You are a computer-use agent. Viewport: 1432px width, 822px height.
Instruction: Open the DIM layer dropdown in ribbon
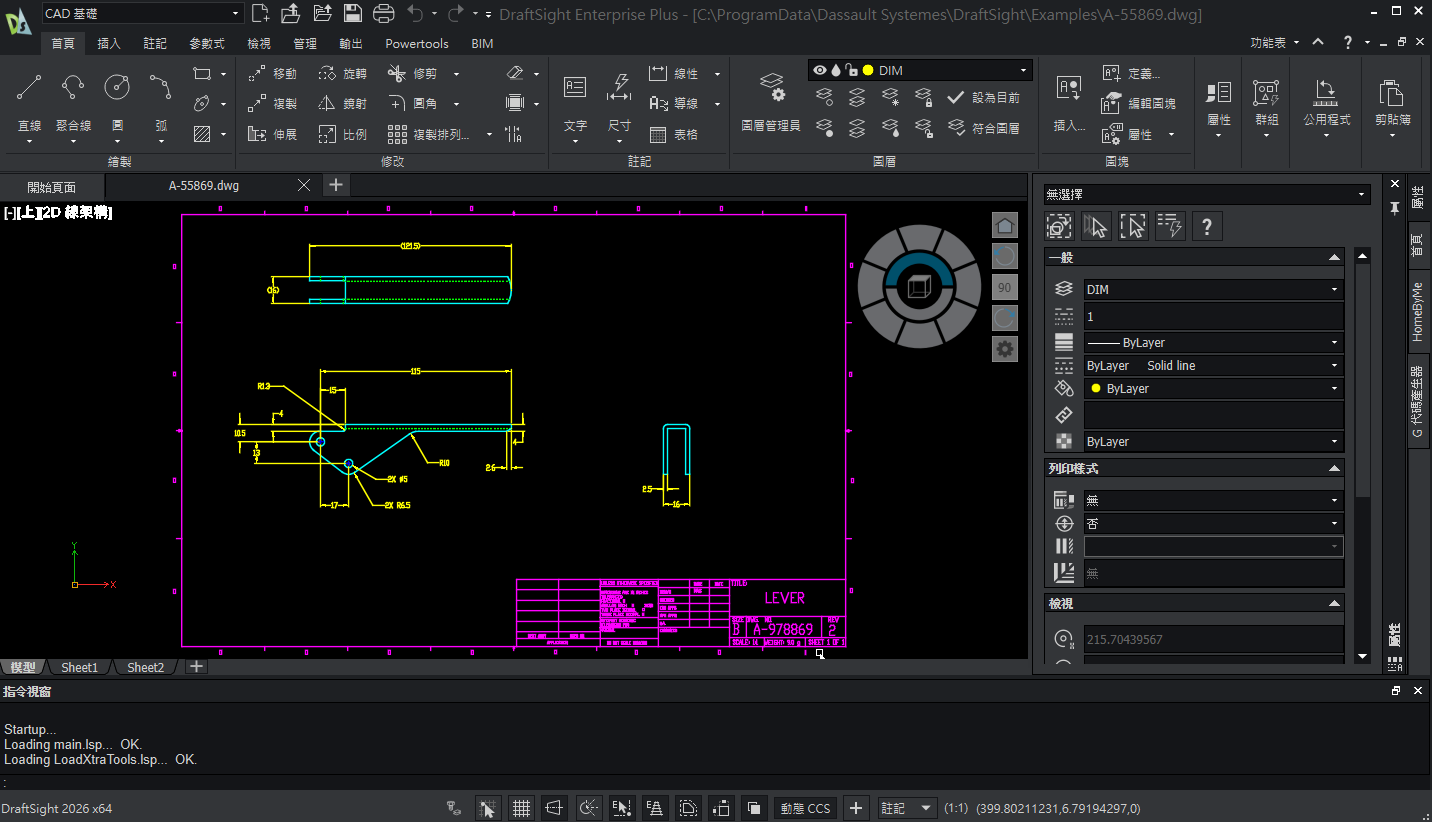[1024, 70]
